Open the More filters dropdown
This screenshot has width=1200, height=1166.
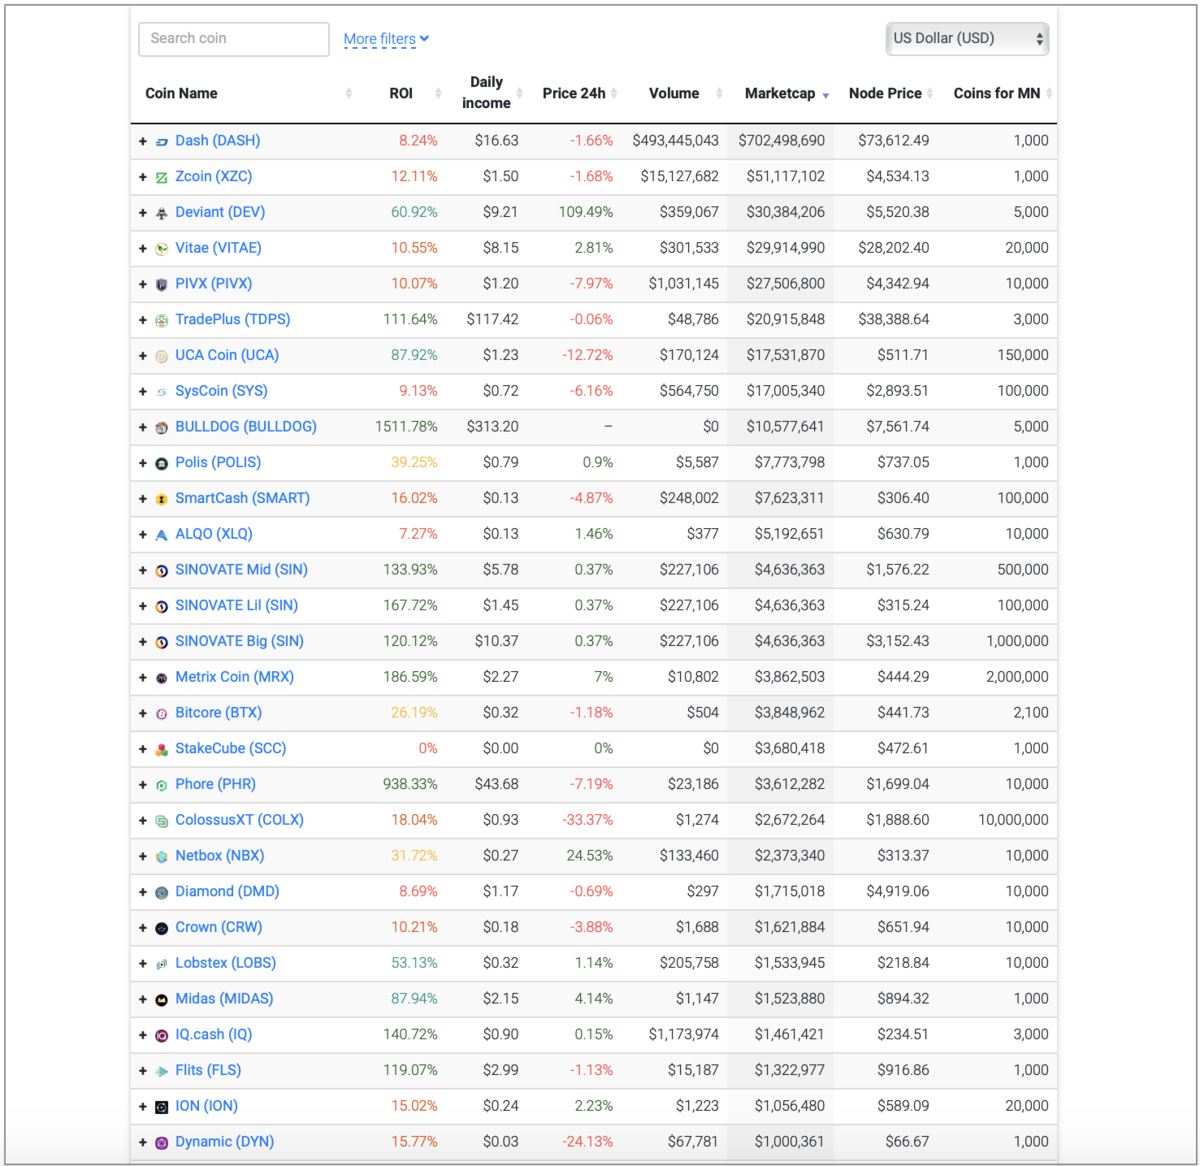click(x=386, y=39)
